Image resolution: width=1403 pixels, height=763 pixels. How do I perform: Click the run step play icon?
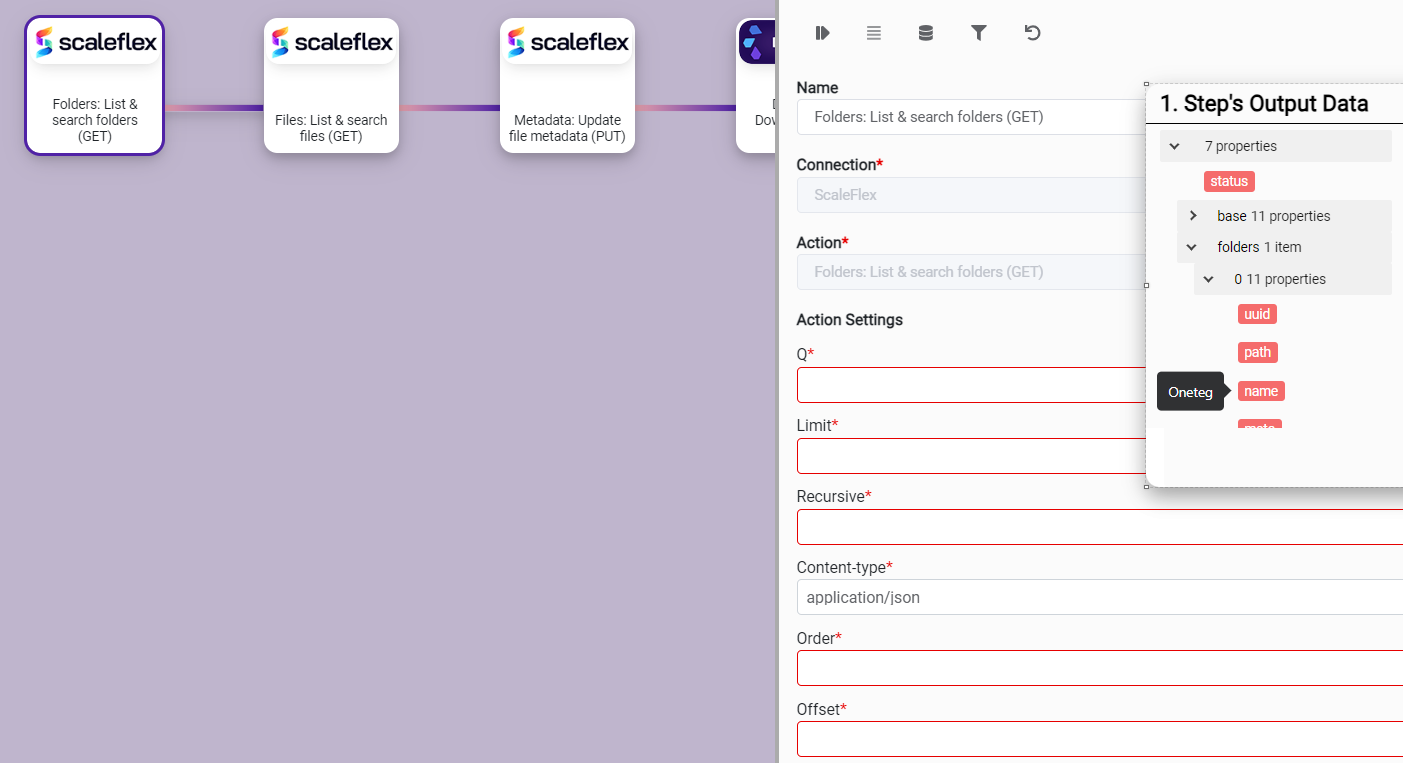point(822,33)
